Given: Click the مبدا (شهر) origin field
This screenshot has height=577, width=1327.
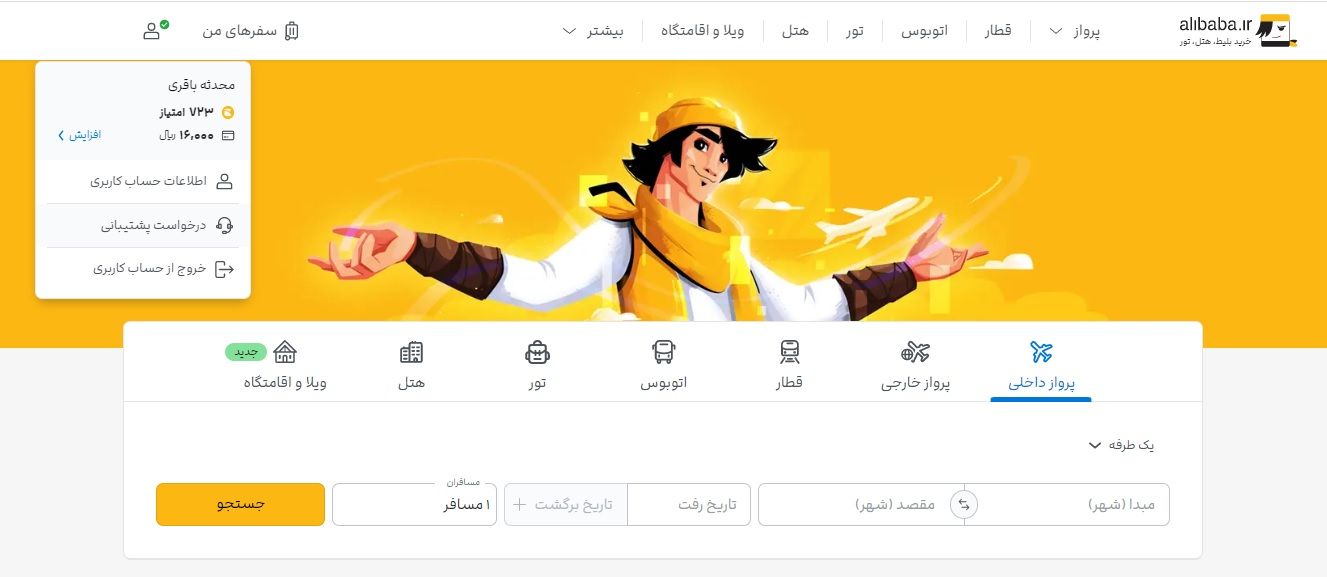Looking at the screenshot, I should (x=1068, y=504).
